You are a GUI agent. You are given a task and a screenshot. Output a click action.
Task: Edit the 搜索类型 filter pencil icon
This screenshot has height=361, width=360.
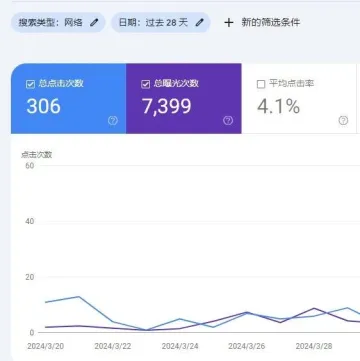[94, 23]
